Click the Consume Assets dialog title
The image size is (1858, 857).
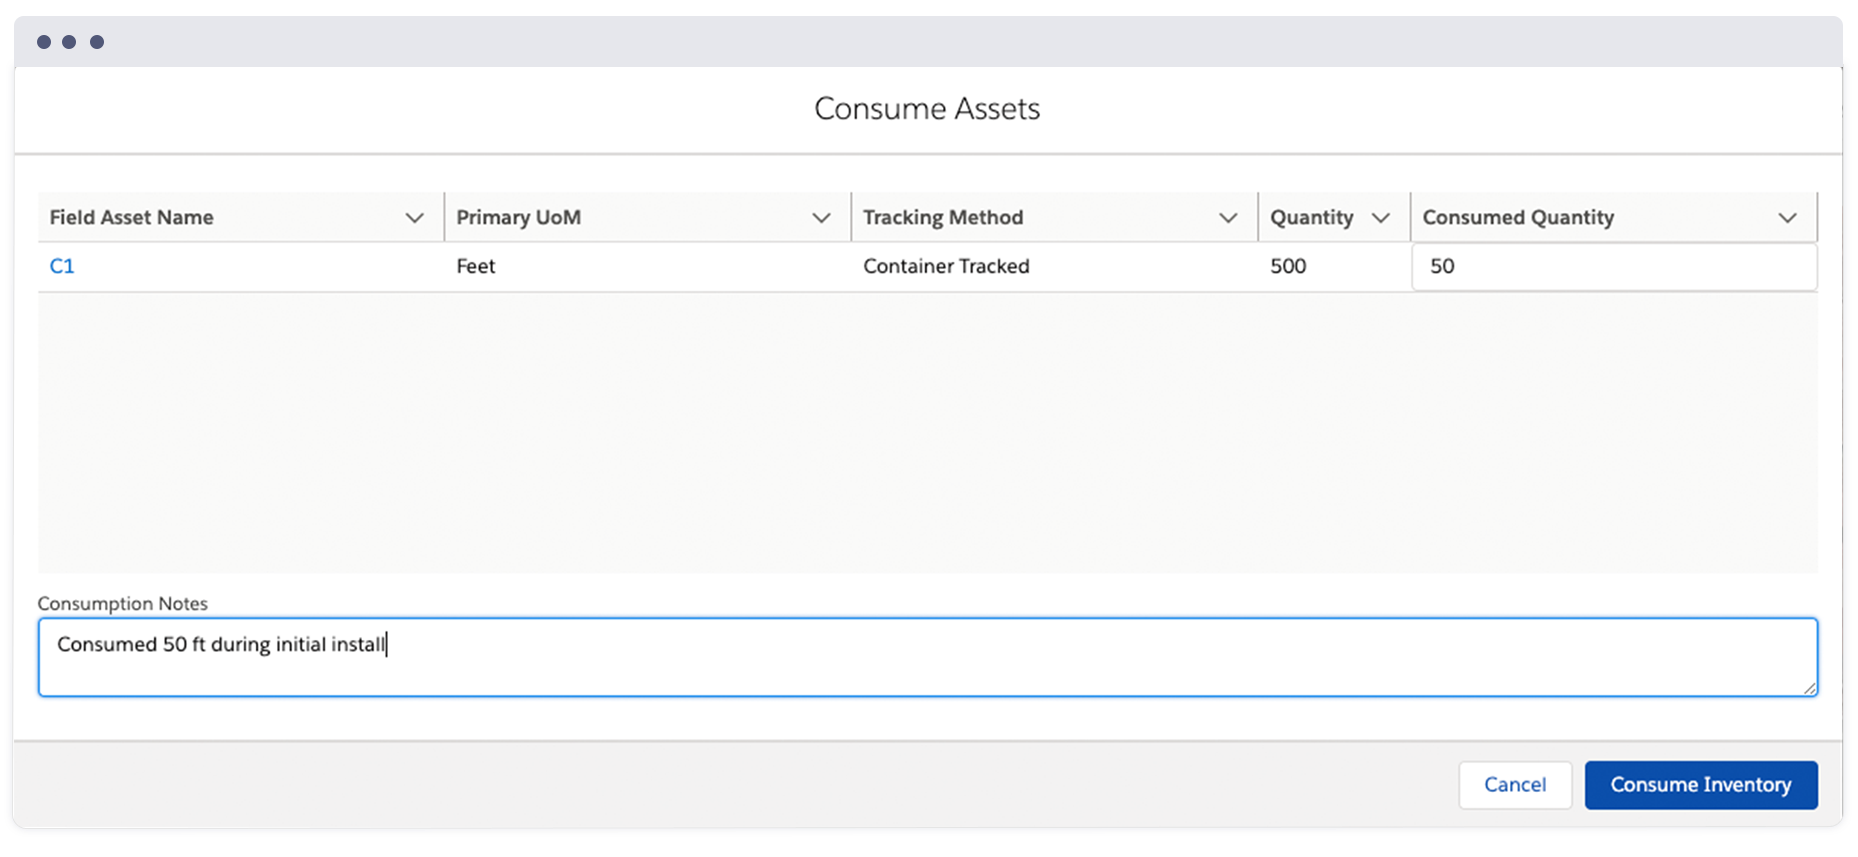click(927, 109)
